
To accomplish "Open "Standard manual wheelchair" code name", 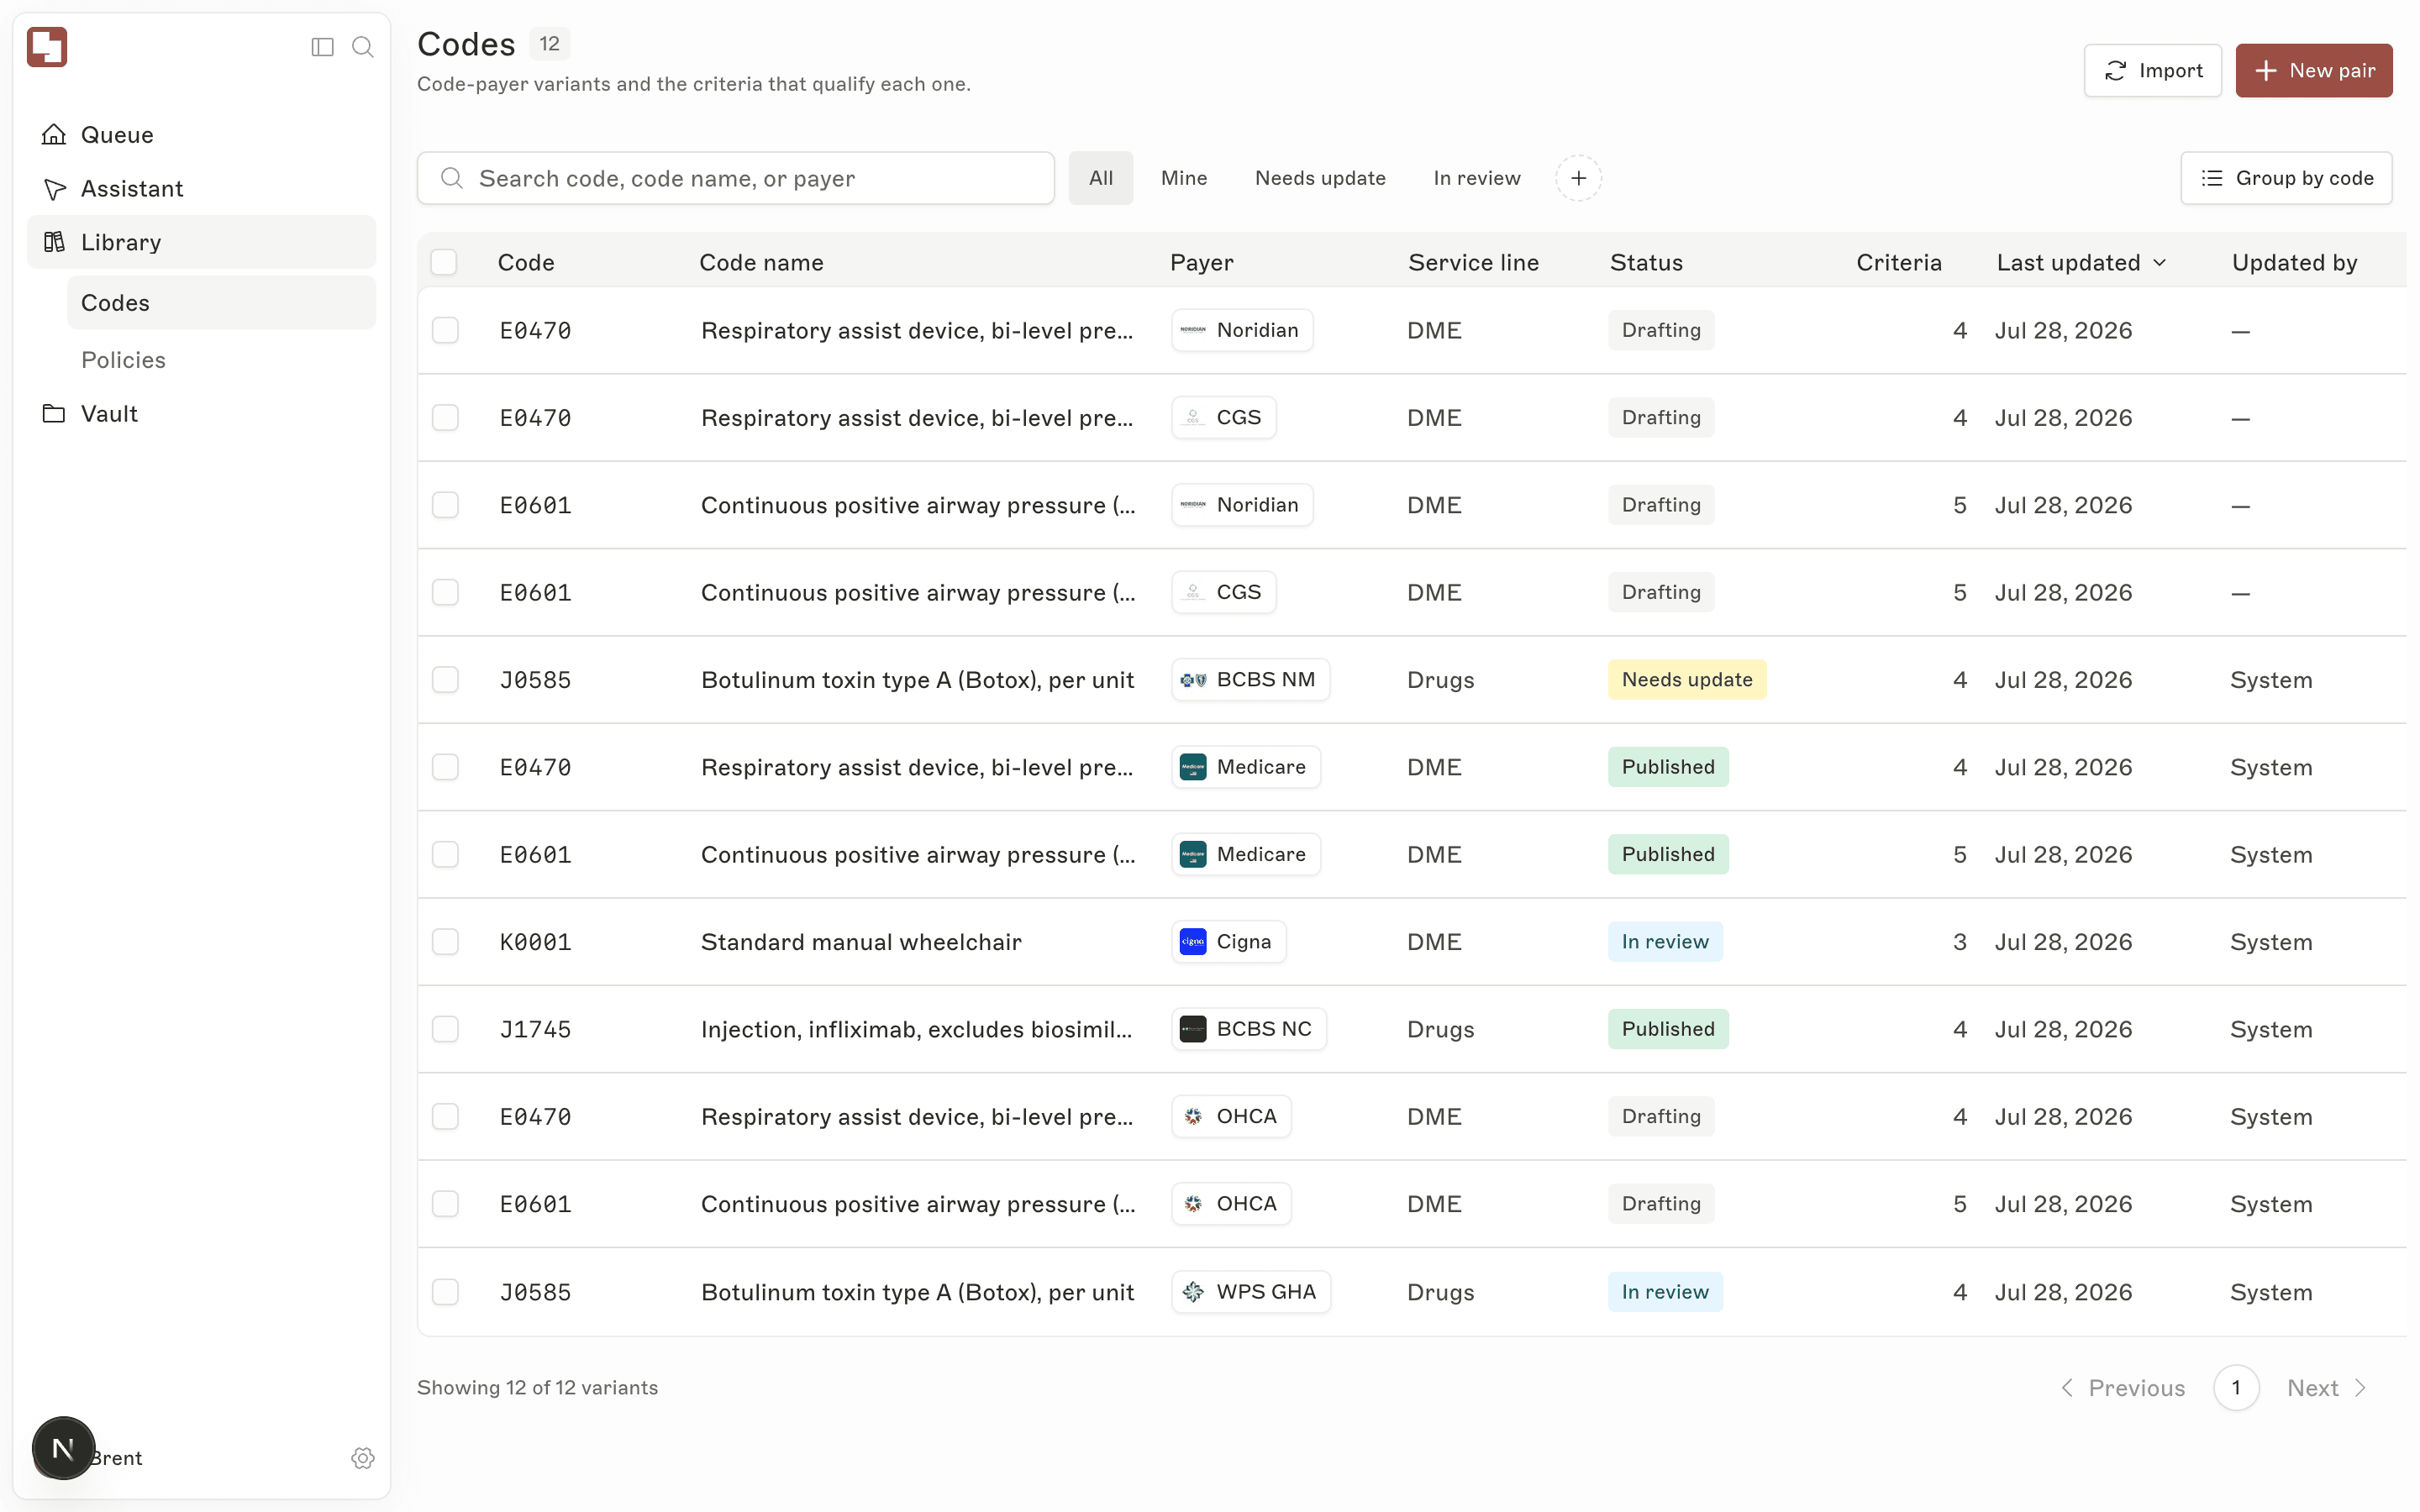I will [861, 941].
